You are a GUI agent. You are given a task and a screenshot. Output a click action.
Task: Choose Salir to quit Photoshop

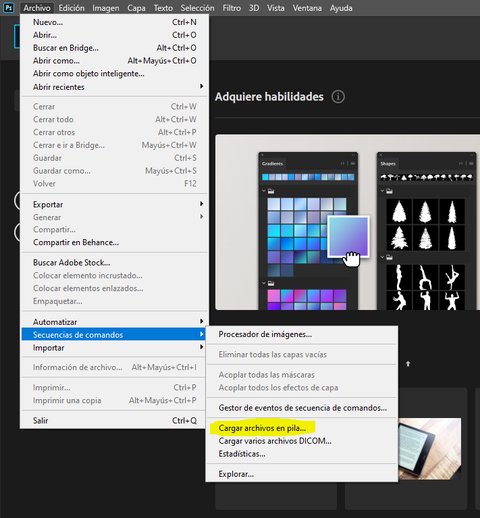[114, 420]
